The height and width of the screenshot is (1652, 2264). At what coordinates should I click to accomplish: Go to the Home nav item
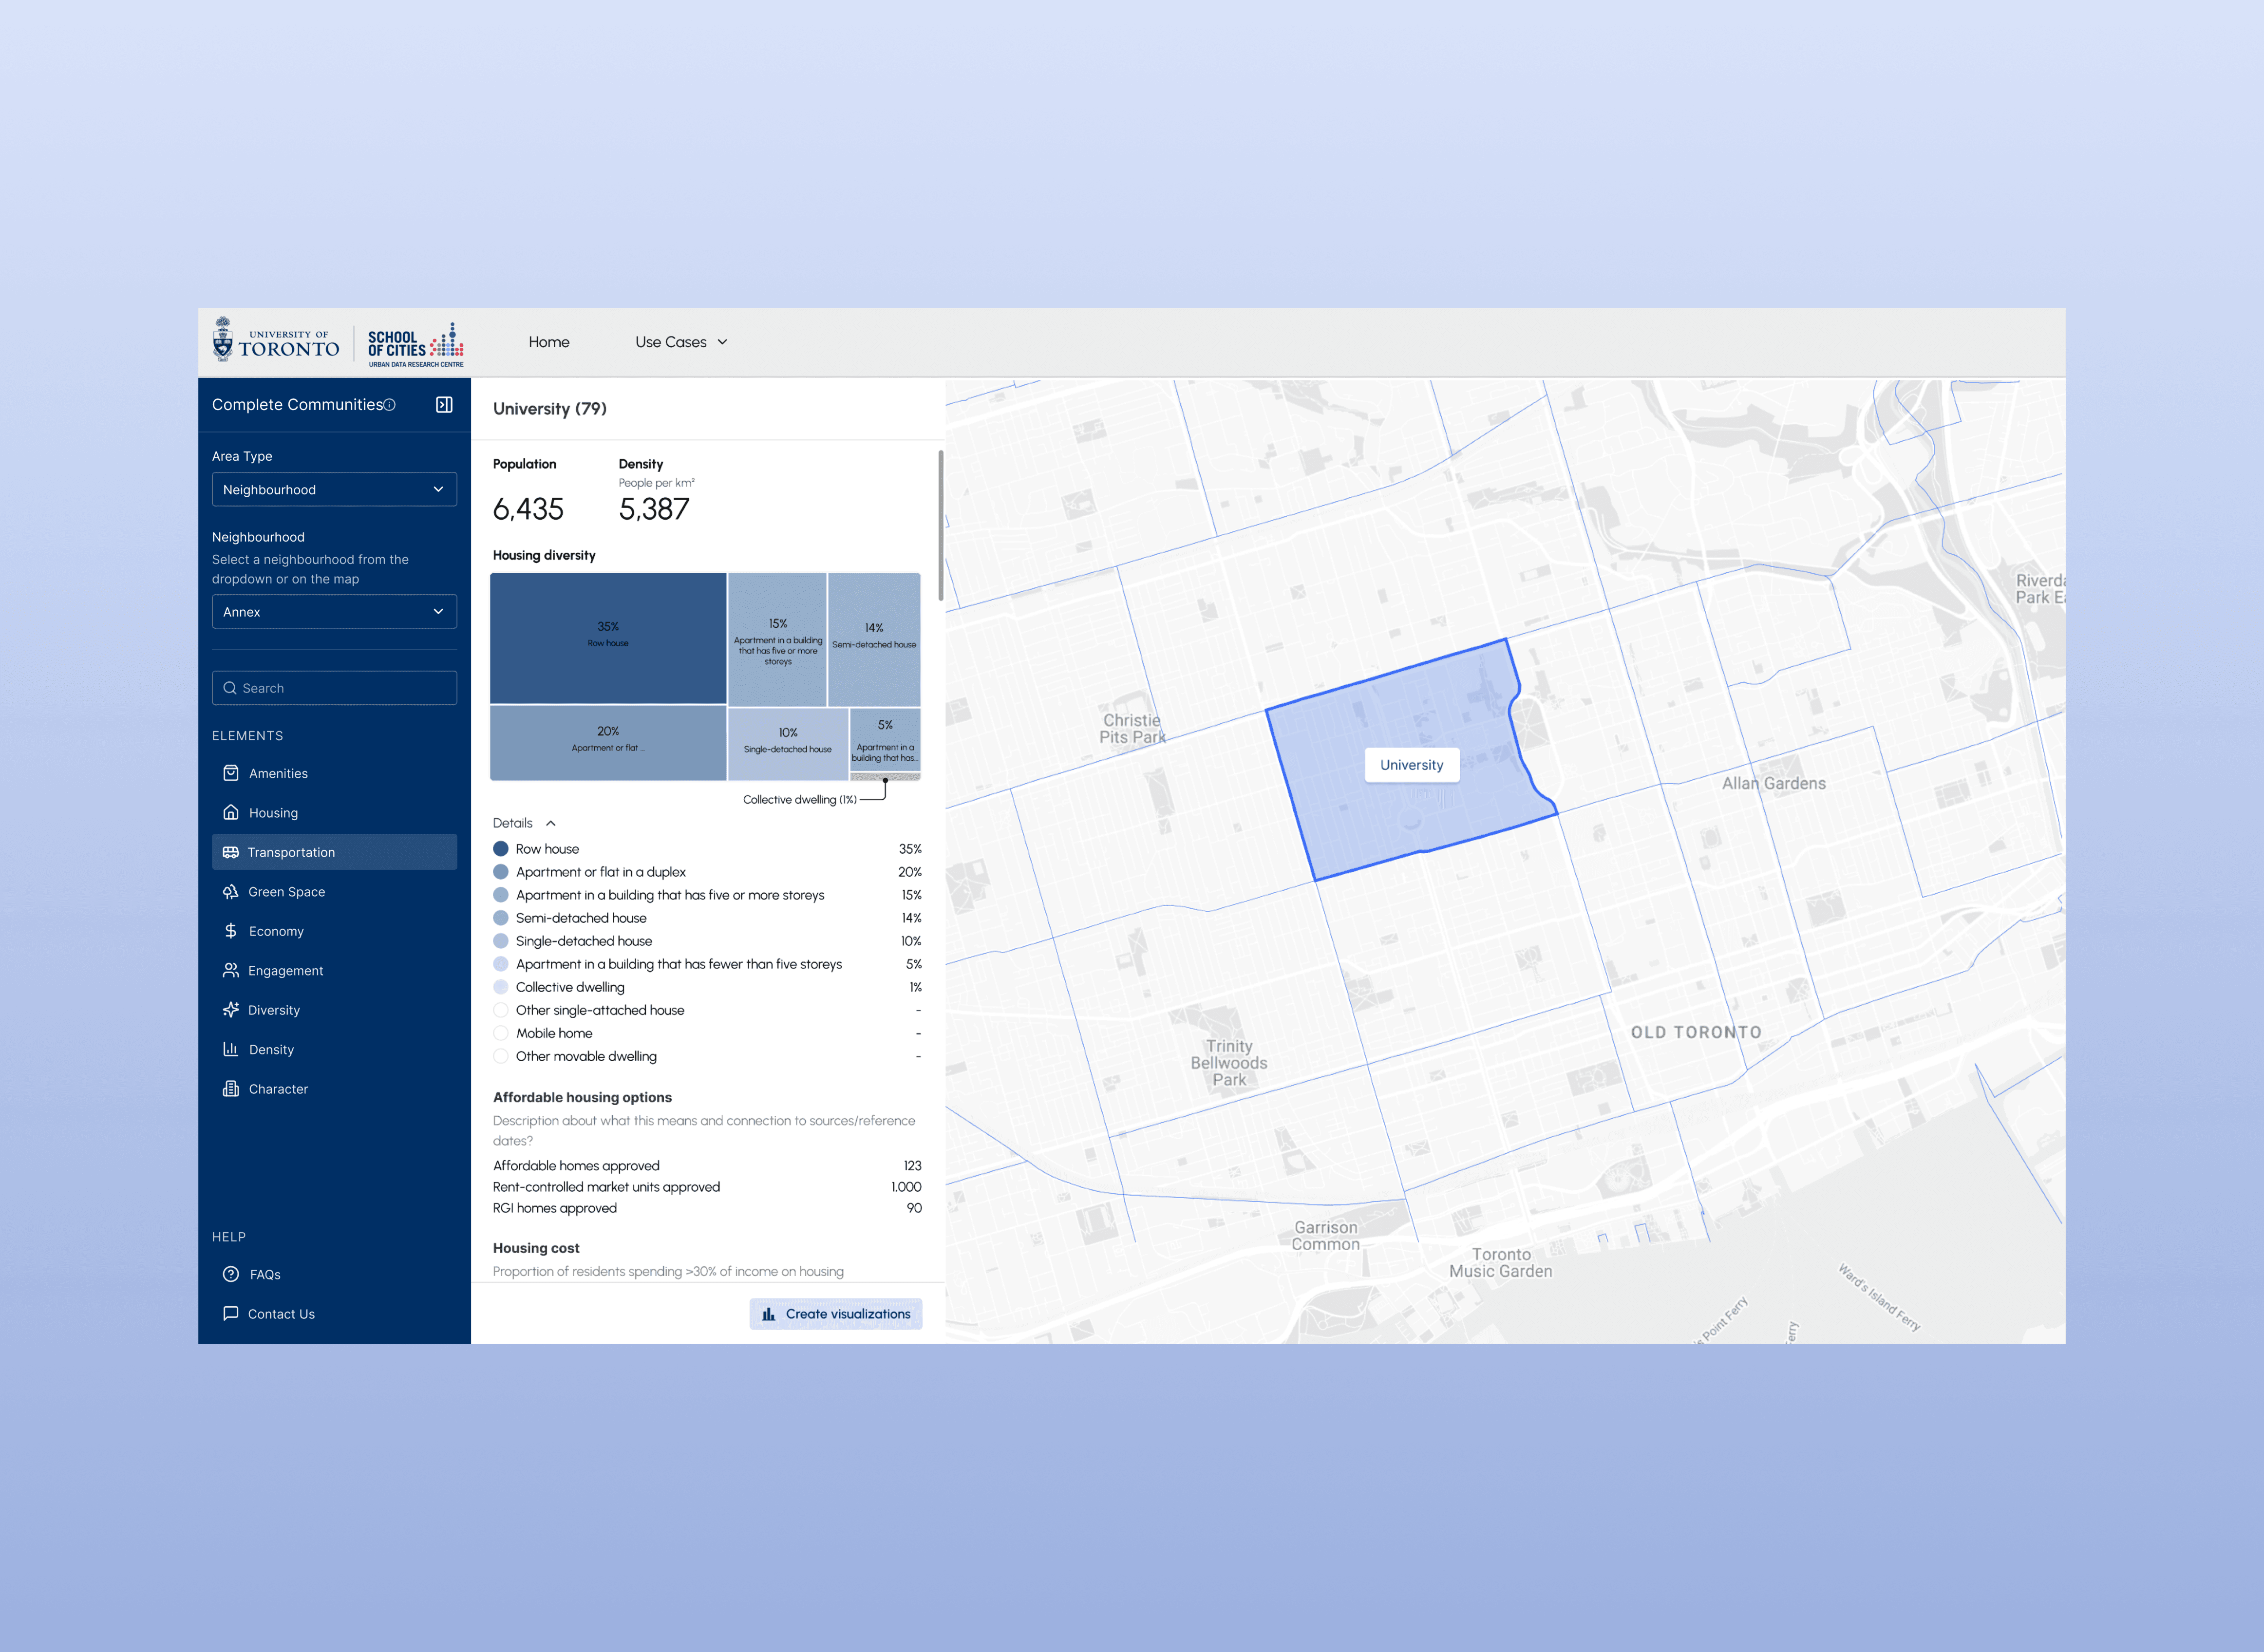click(549, 342)
